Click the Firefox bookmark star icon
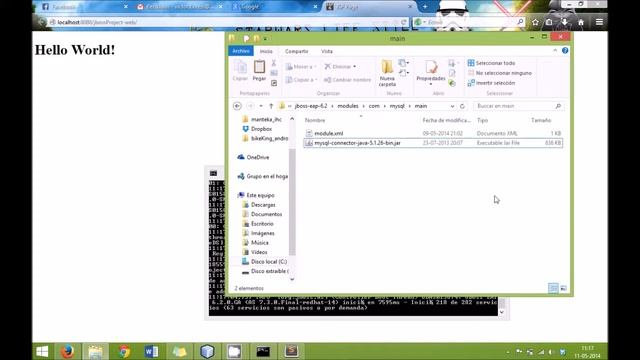This screenshot has height=360, width=640. (x=536, y=22)
